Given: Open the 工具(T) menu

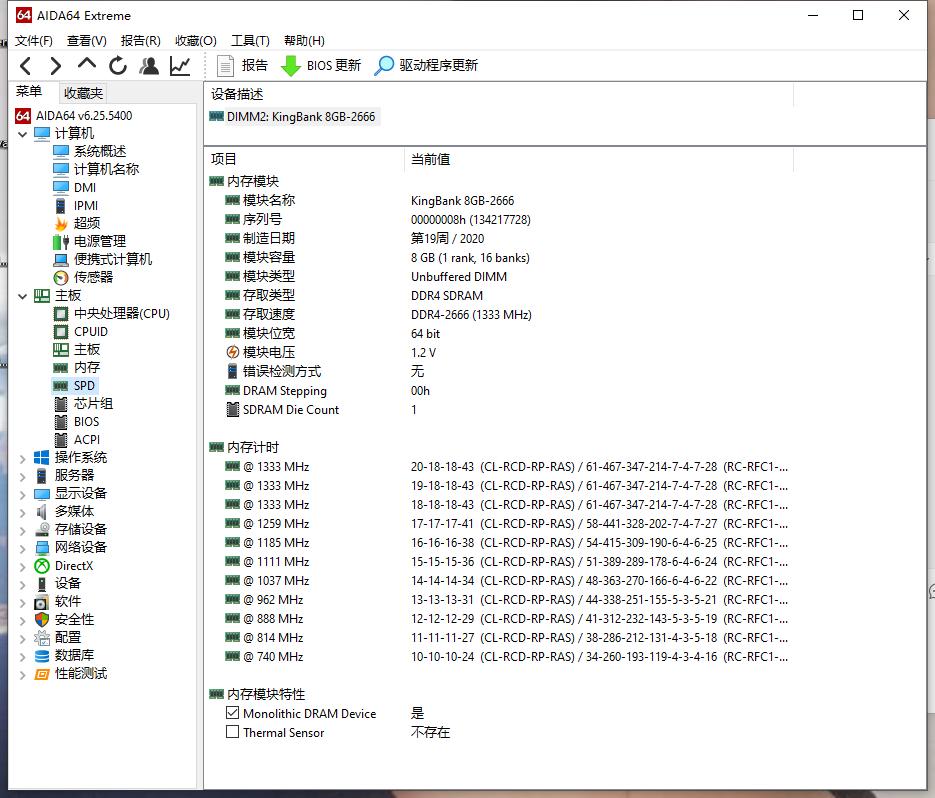Looking at the screenshot, I should click(250, 41).
